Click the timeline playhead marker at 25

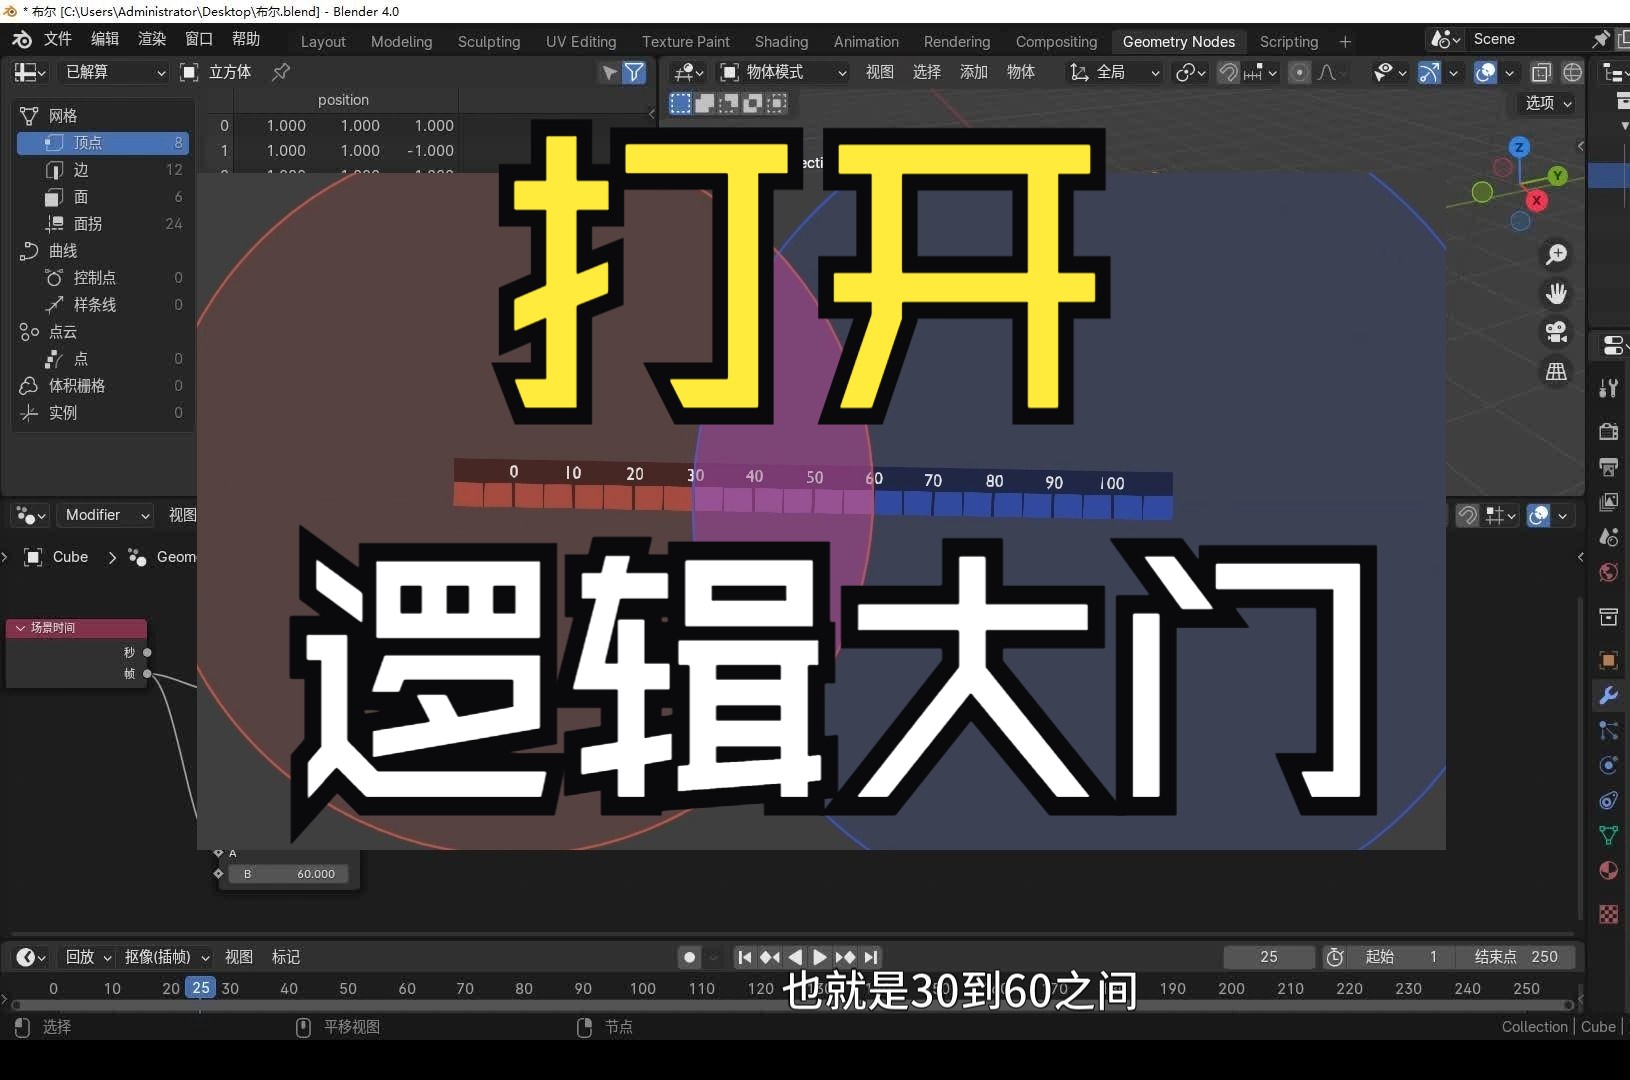[201, 988]
